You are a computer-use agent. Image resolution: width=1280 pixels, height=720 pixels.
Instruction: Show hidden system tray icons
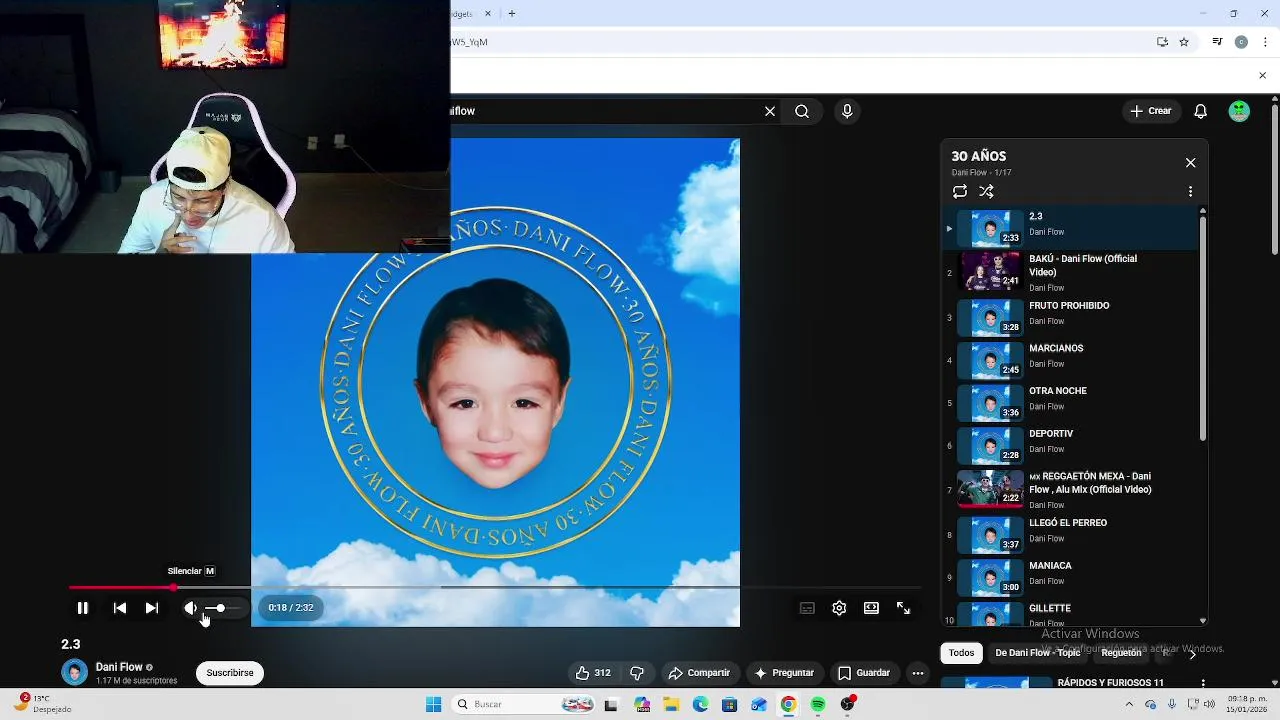pyautogui.click(x=1129, y=705)
